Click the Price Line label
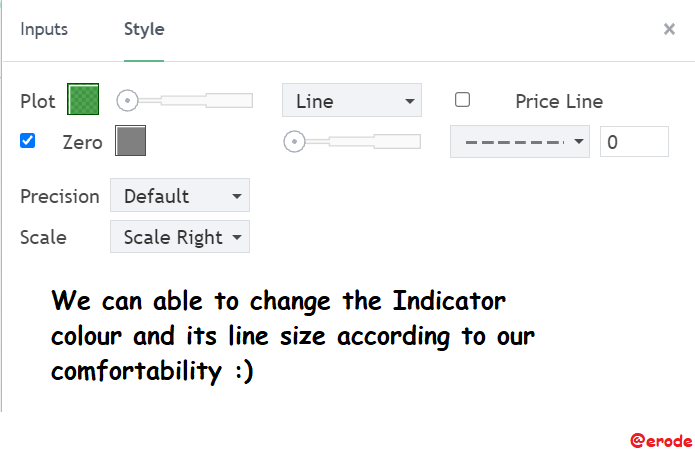Viewport: 695px width, 456px height. pyautogui.click(x=559, y=101)
